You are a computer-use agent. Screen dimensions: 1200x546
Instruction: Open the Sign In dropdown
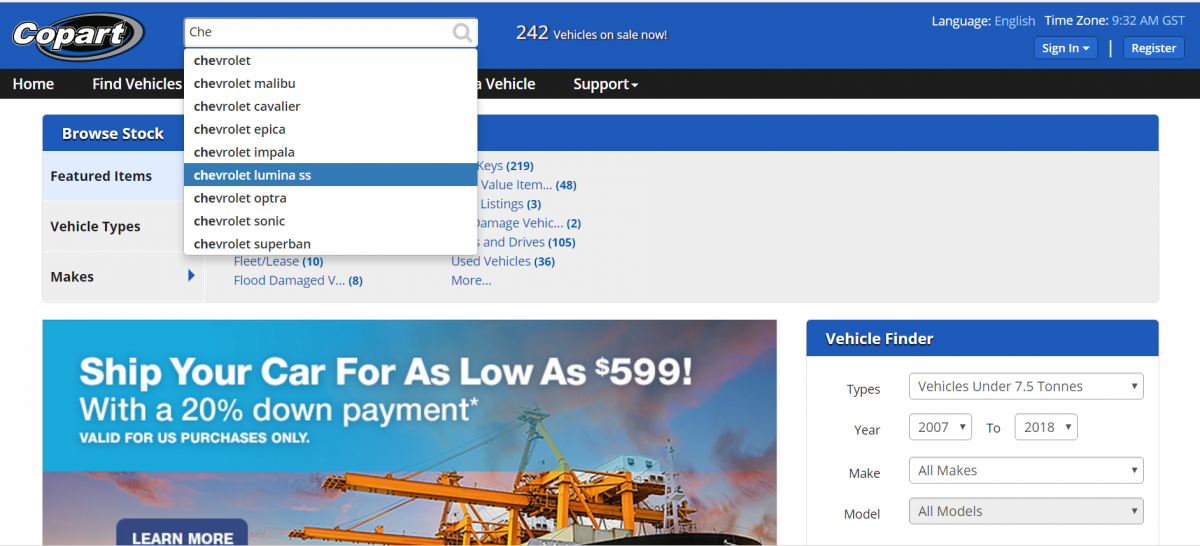pos(1065,48)
